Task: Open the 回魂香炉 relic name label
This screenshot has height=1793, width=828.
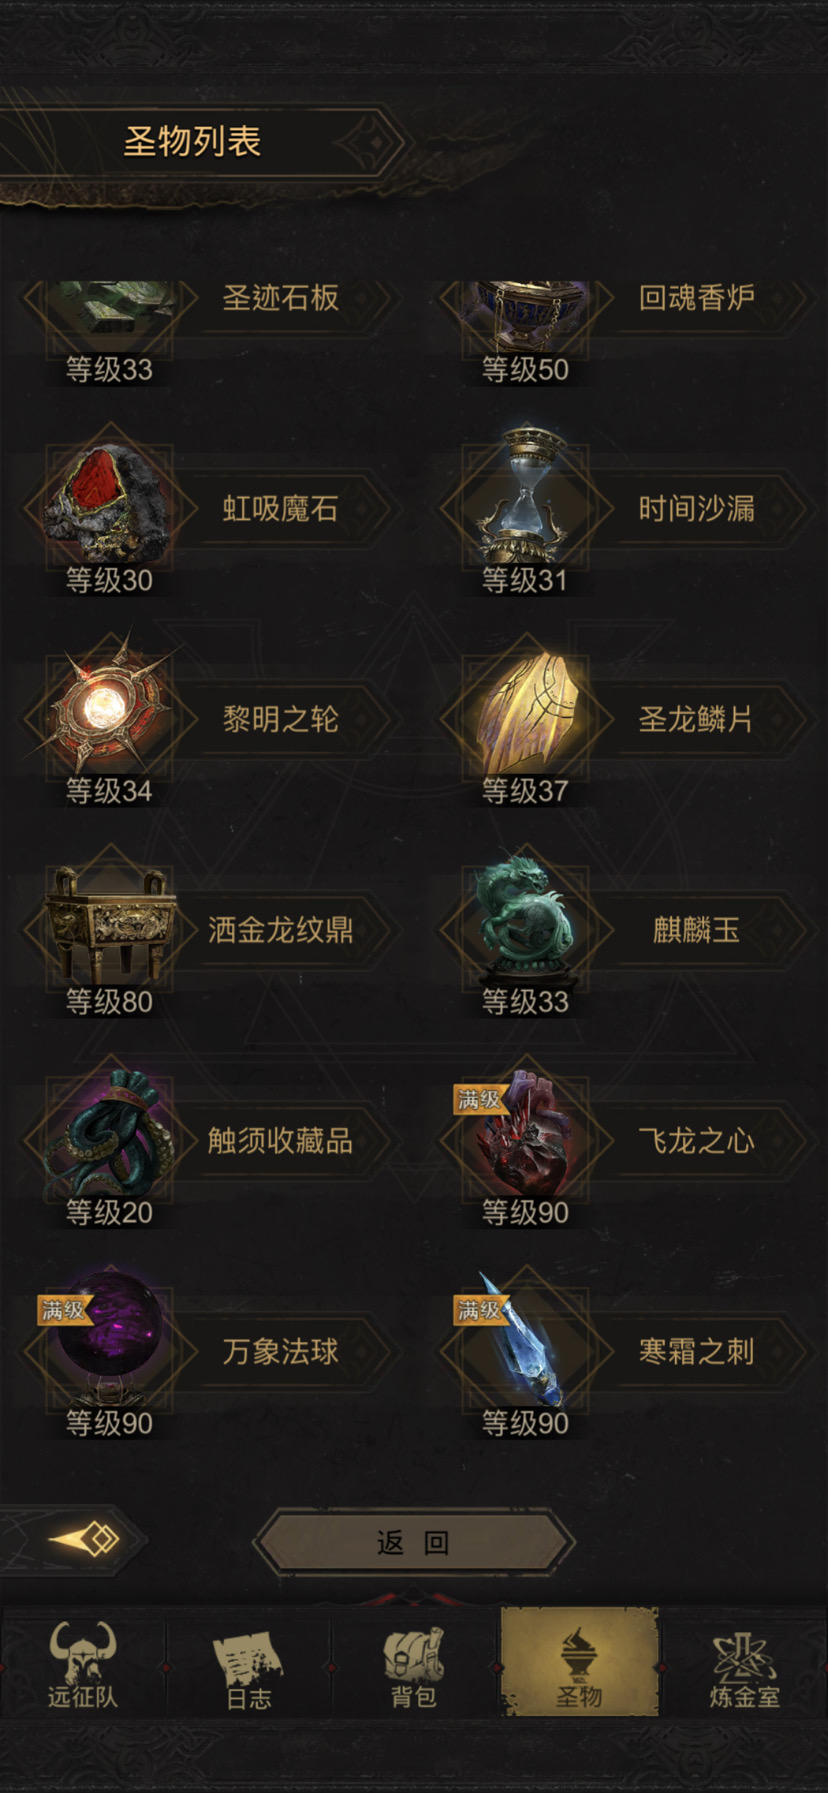Action: [696, 297]
